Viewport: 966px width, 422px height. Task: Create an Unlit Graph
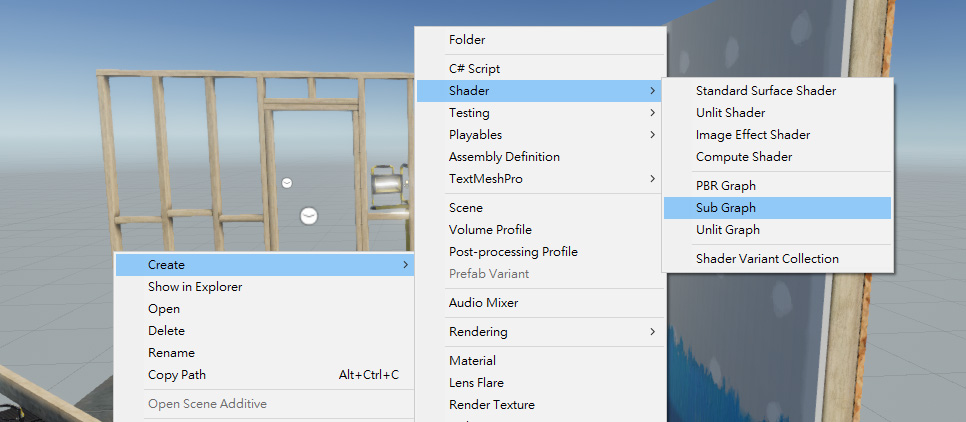click(x=728, y=230)
